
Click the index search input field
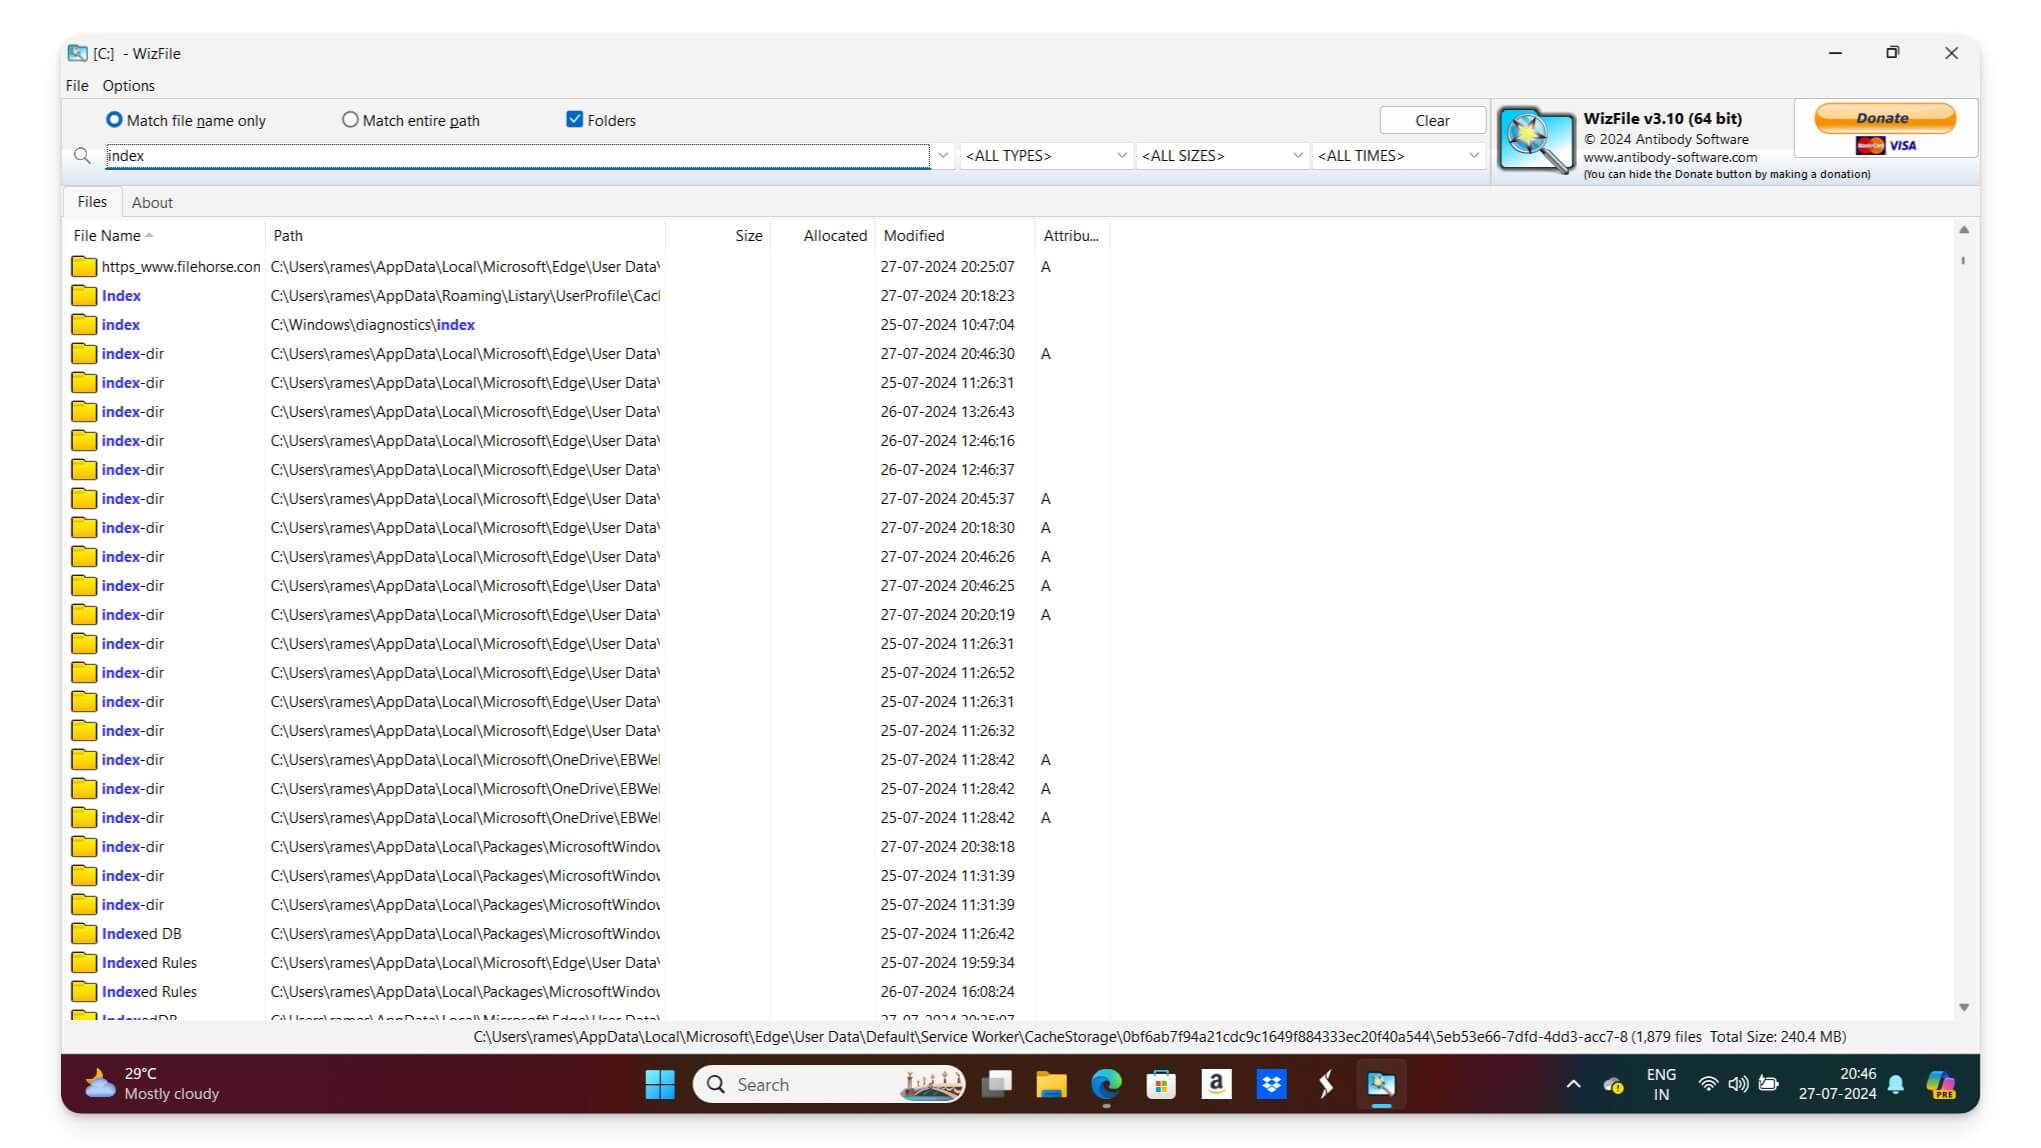(517, 156)
